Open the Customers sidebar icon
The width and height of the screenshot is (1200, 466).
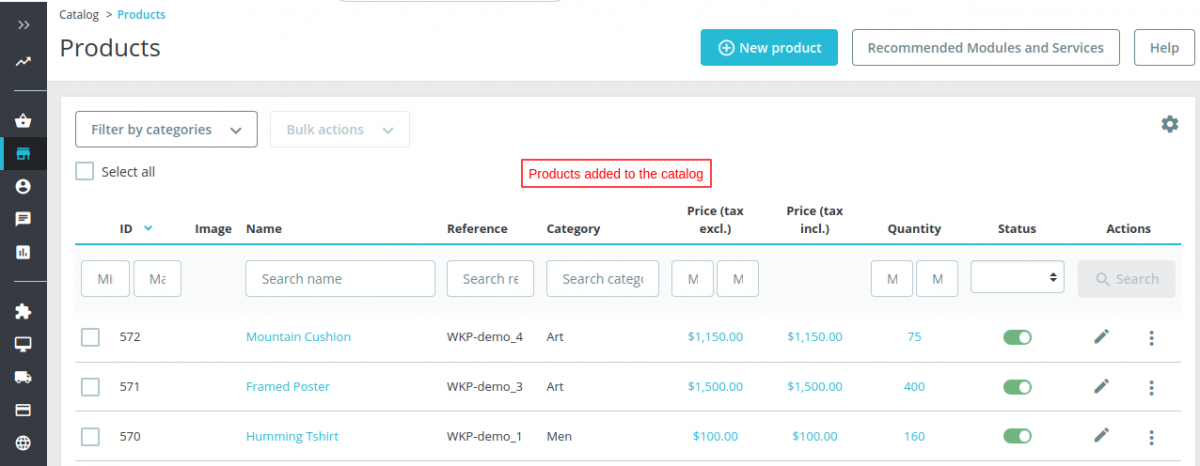point(23,186)
